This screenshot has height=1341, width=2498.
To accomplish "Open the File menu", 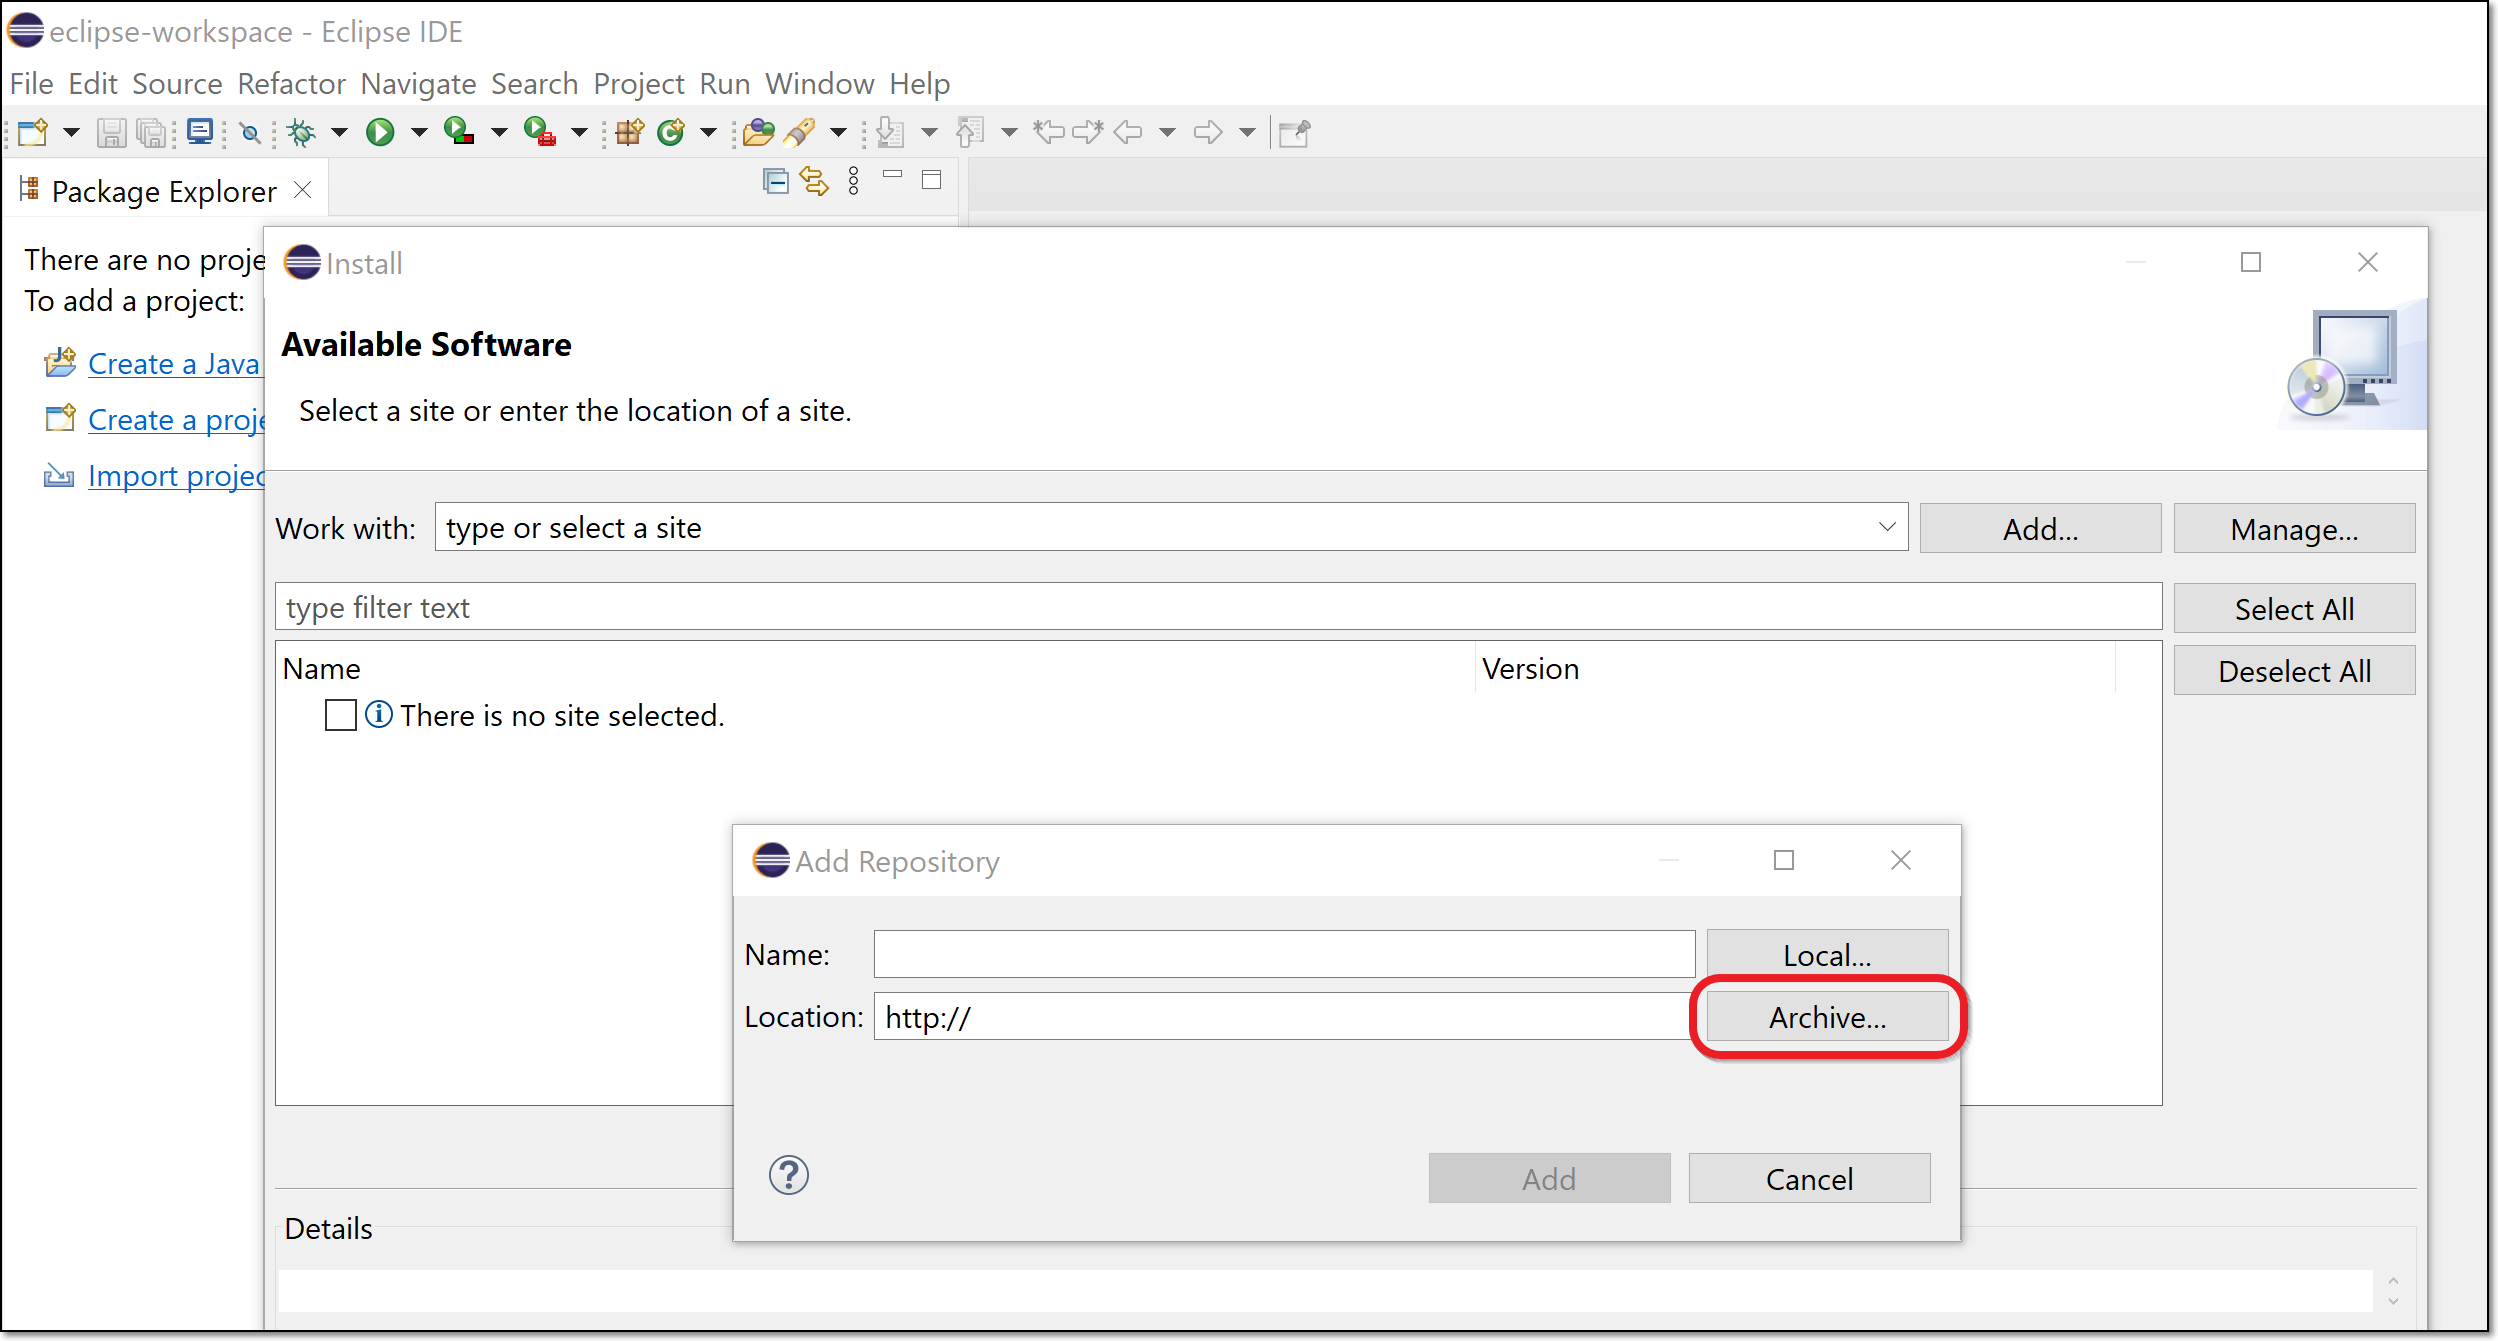I will pyautogui.click(x=31, y=84).
